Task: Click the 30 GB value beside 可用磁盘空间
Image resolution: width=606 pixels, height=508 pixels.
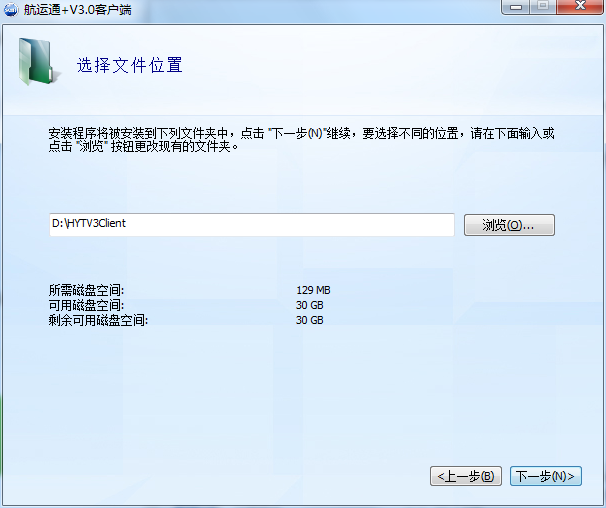Action: (309, 305)
